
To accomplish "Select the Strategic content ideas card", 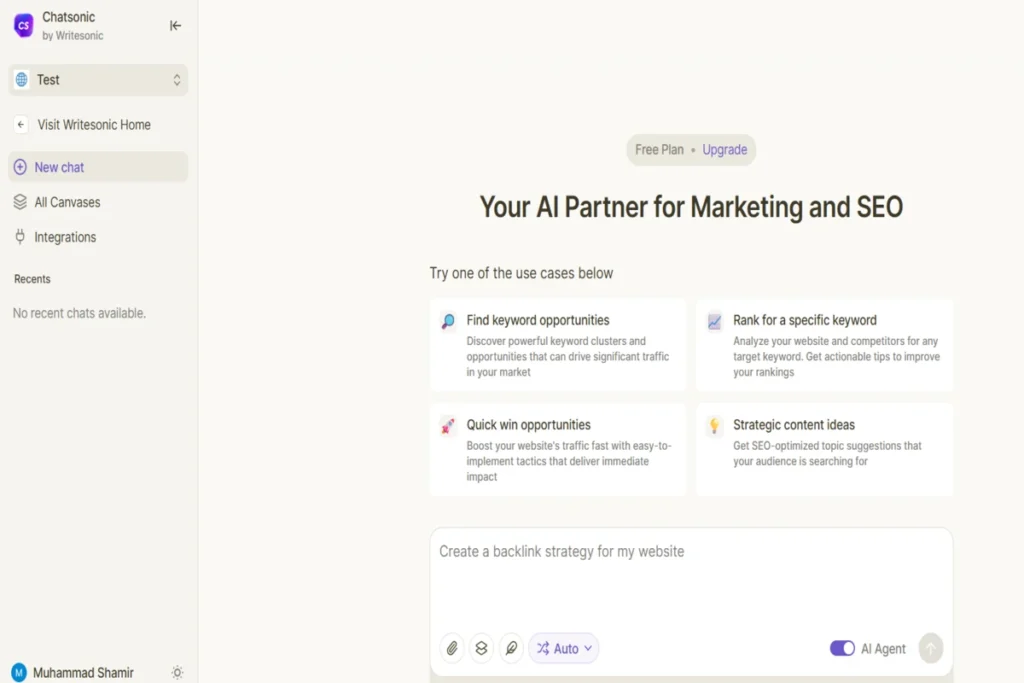I will [x=824, y=449].
